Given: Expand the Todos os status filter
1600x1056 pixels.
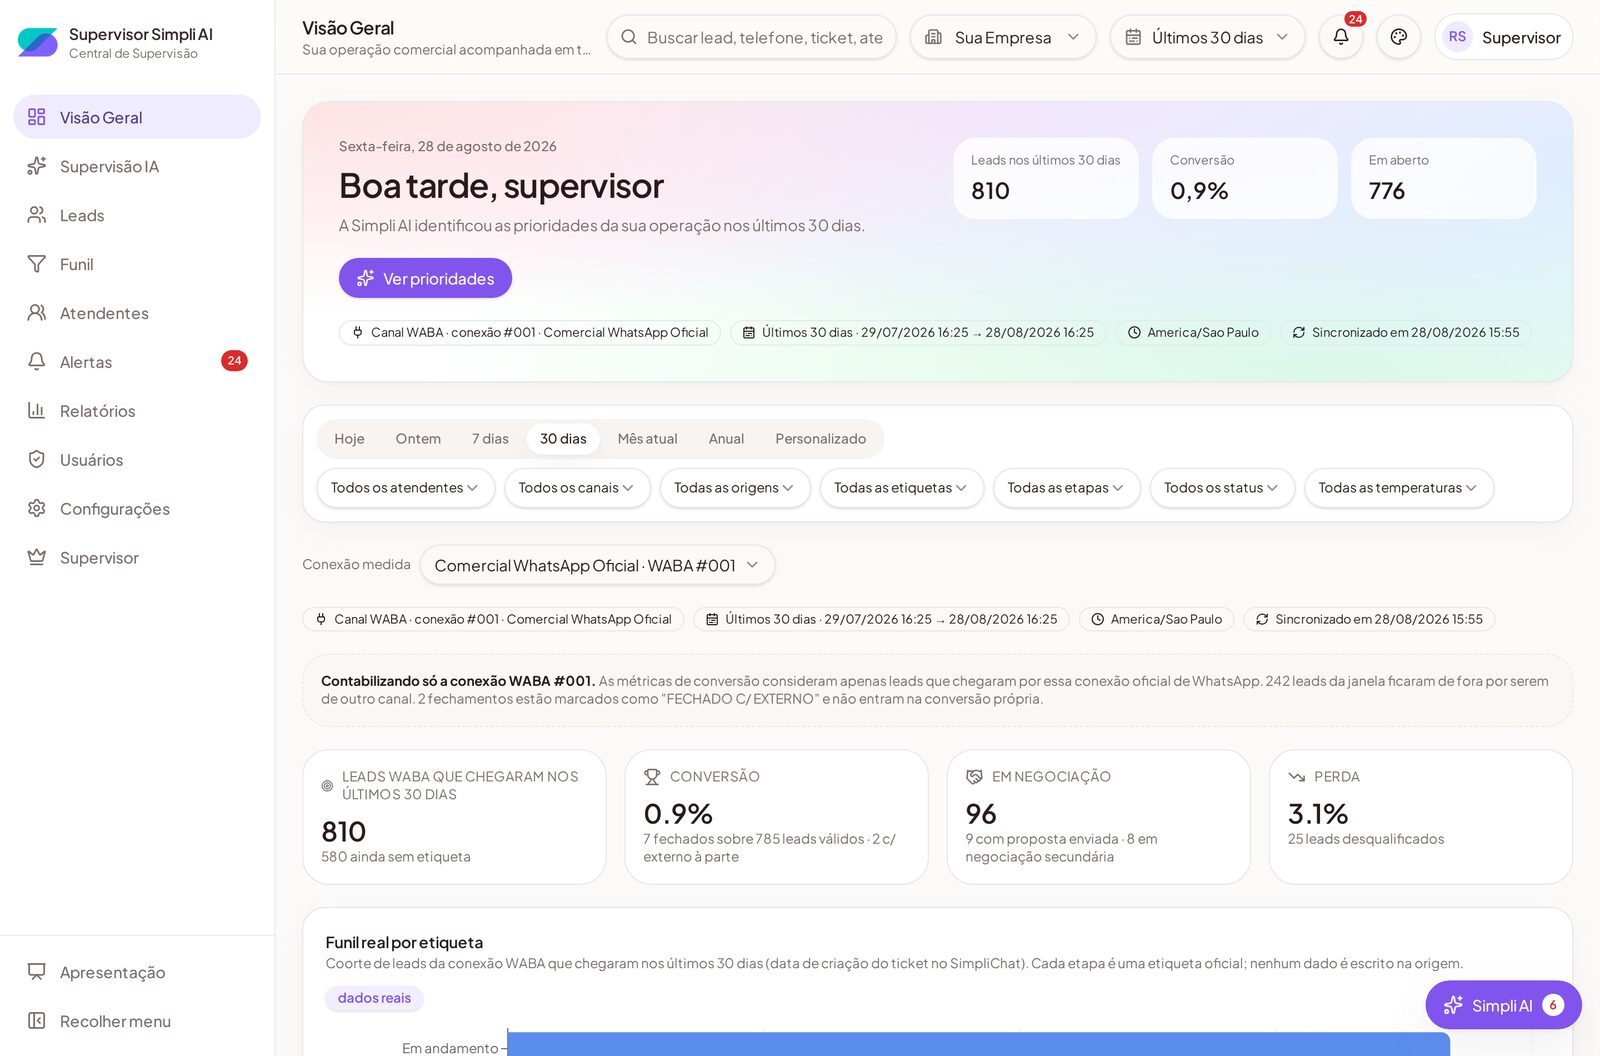Looking at the screenshot, I should pyautogui.click(x=1222, y=488).
